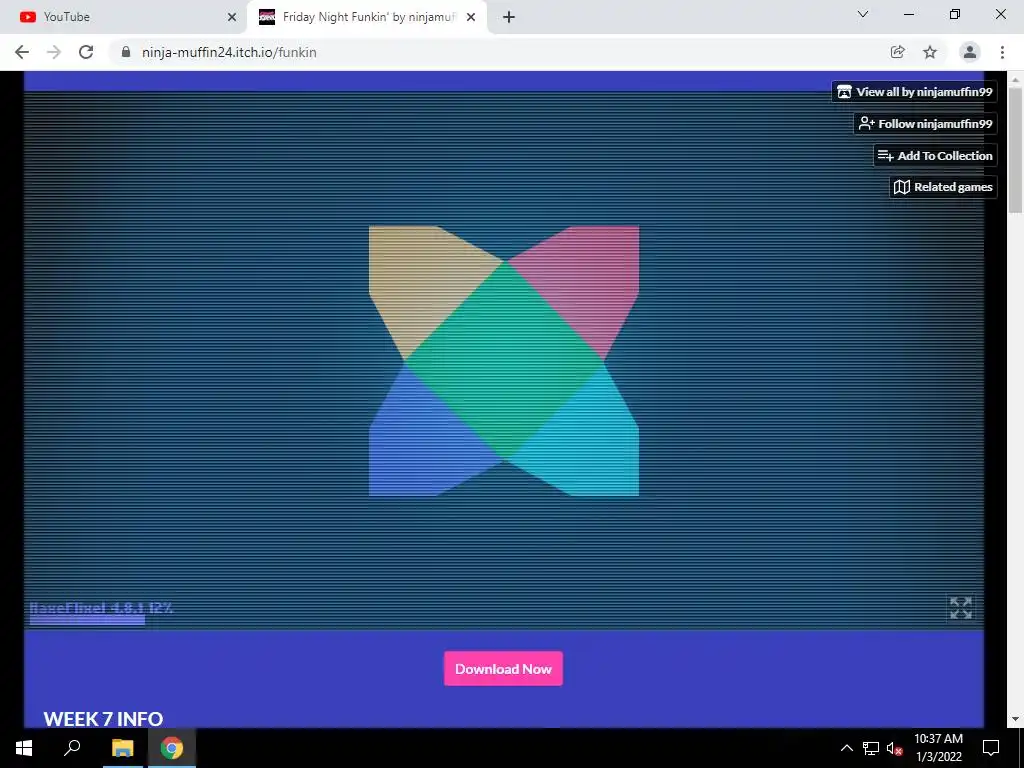The image size is (1024, 768).
Task: Click the Download Now button
Action: [504, 669]
